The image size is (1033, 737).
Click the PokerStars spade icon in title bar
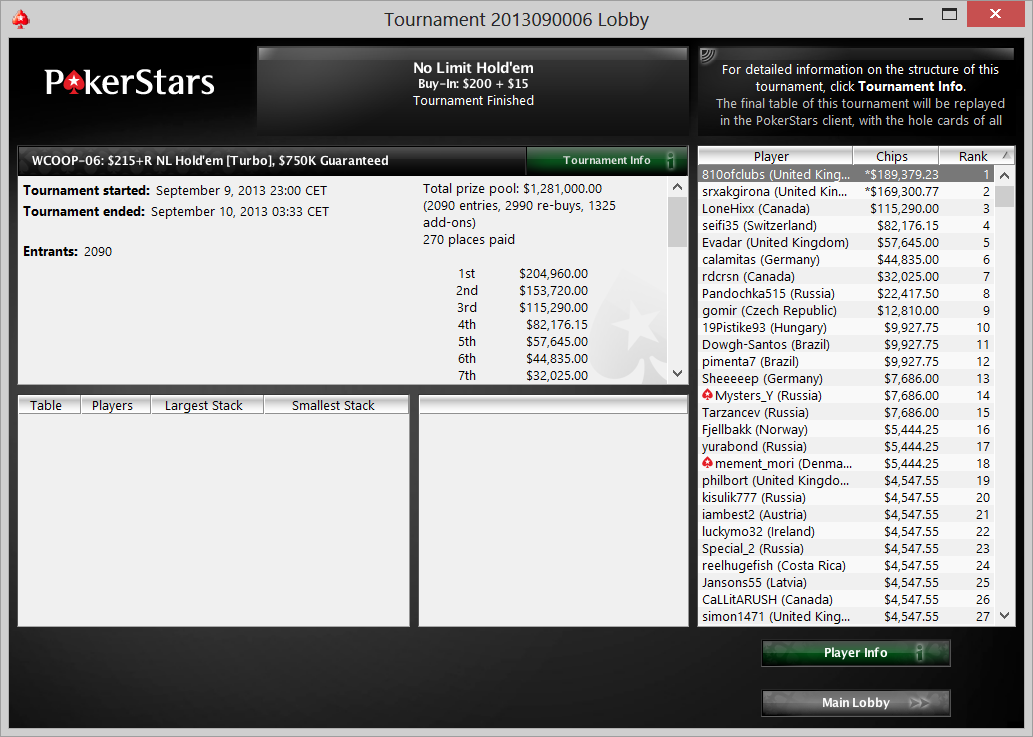pos(20,19)
